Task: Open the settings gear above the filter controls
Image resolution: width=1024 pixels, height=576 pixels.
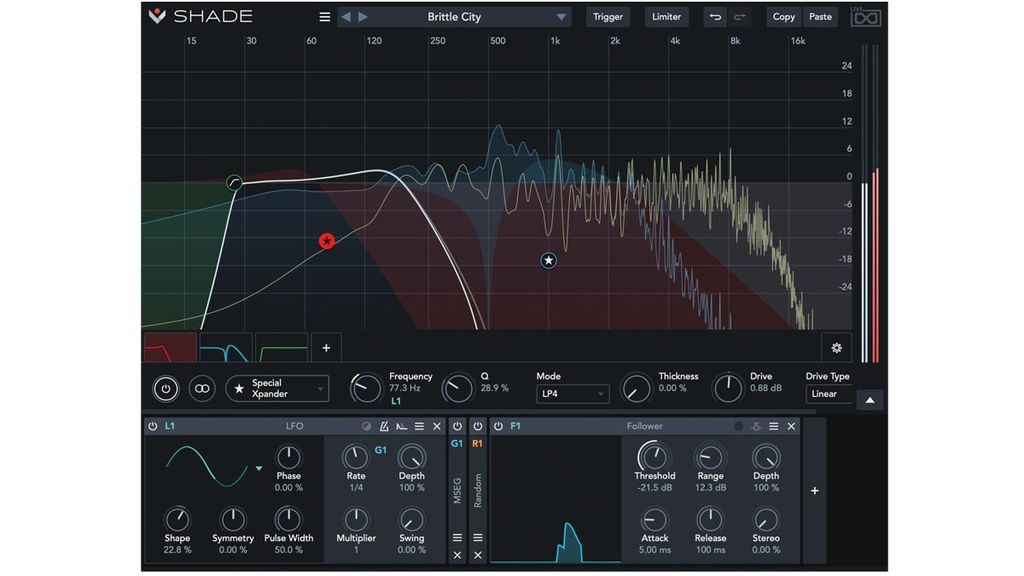Action: [x=836, y=346]
